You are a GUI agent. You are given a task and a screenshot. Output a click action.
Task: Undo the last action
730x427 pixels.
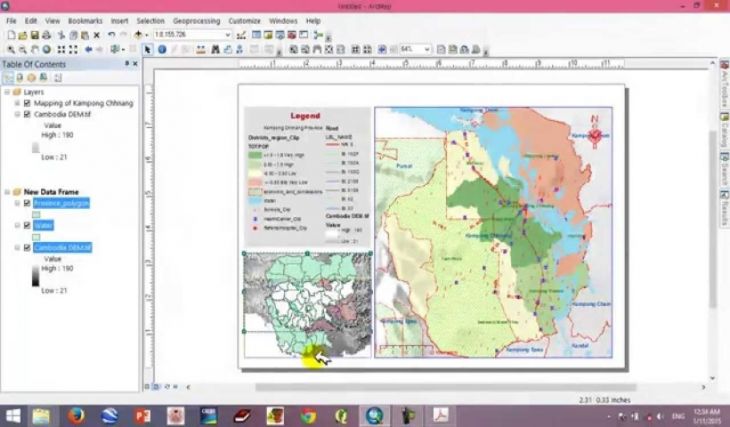[x=111, y=35]
